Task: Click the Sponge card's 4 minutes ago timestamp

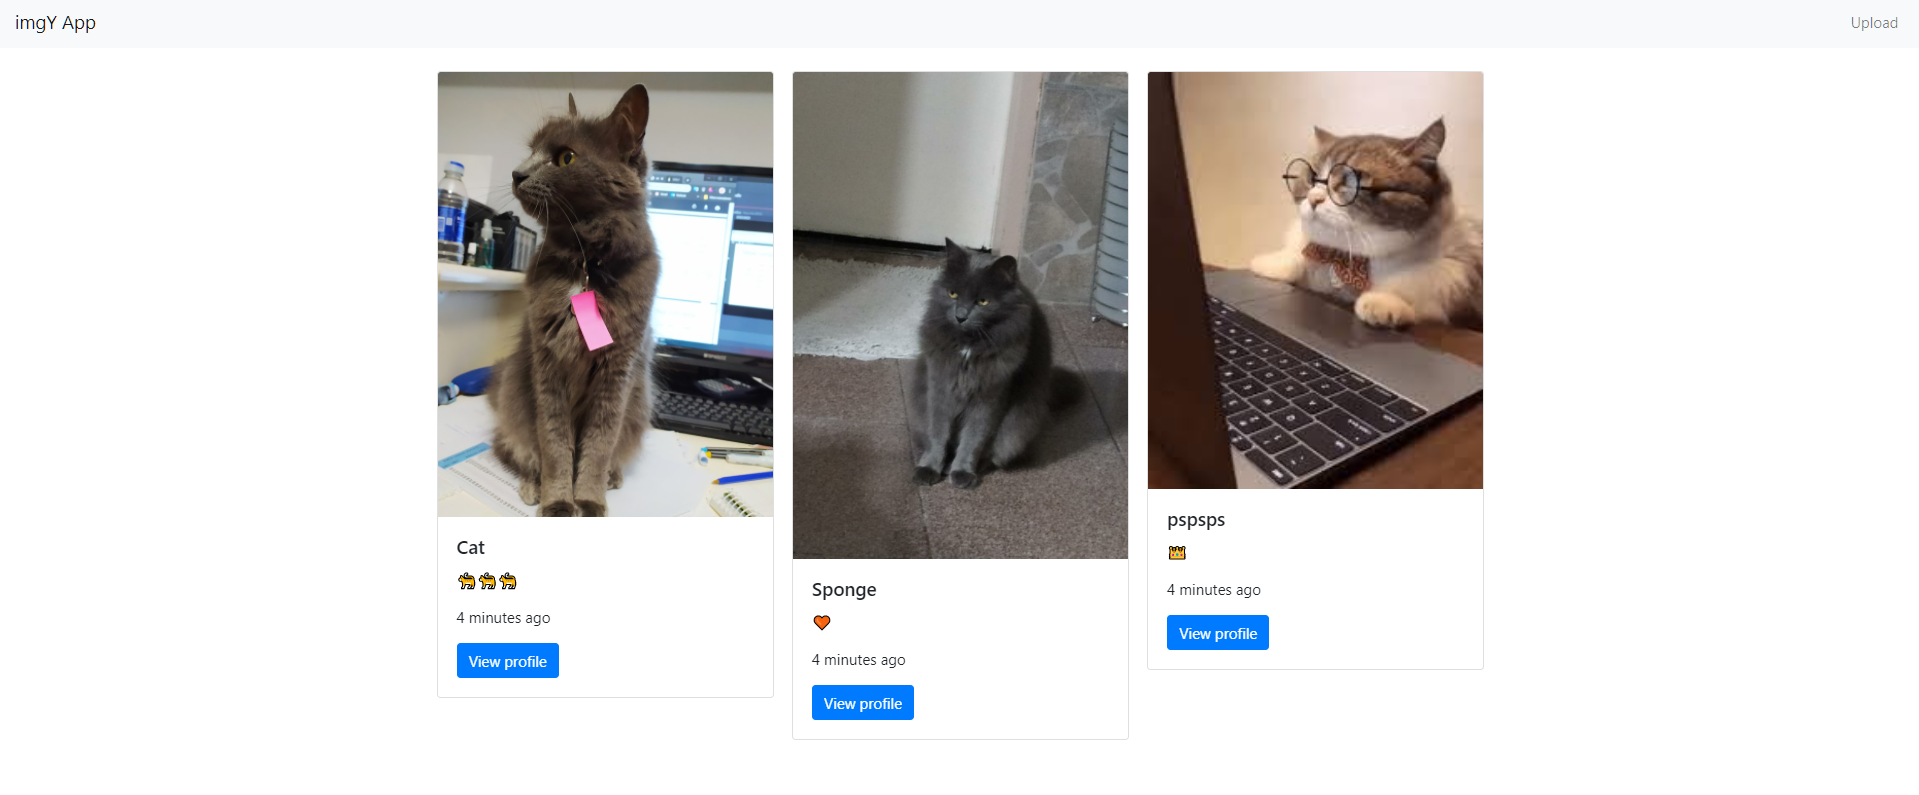Action: [x=859, y=660]
